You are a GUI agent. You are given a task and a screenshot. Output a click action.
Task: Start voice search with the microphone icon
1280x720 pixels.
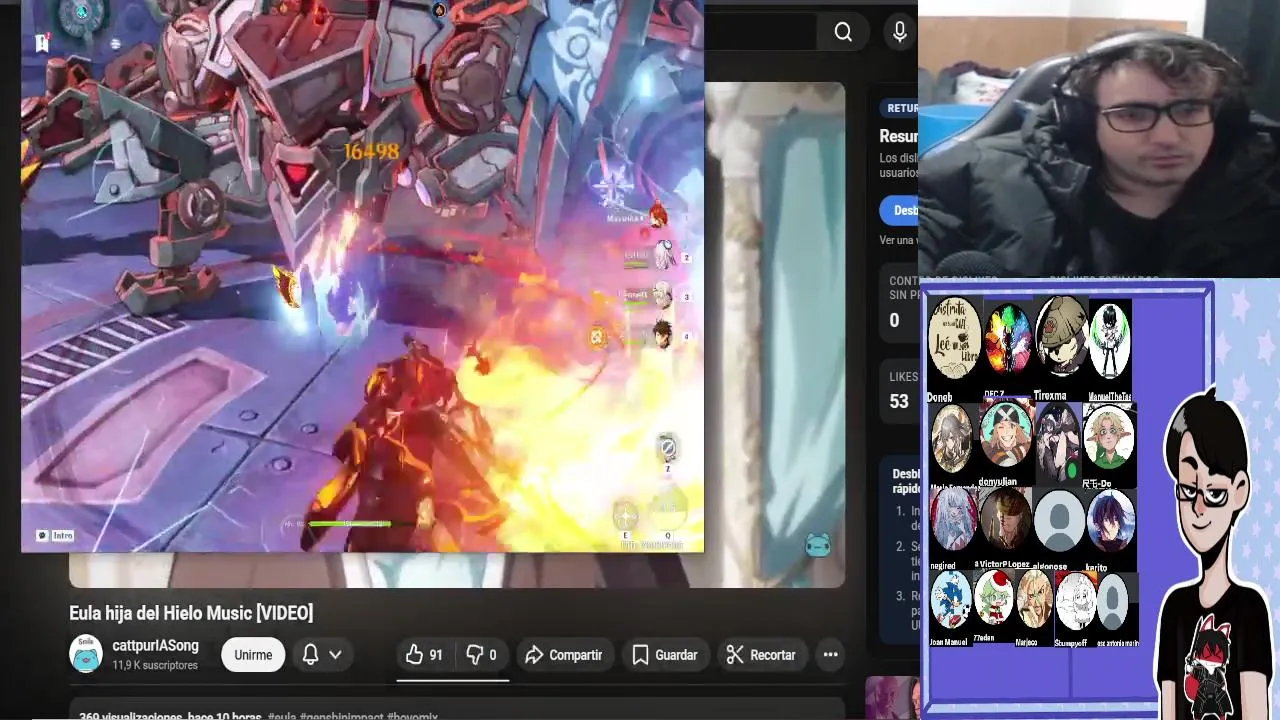click(x=900, y=33)
